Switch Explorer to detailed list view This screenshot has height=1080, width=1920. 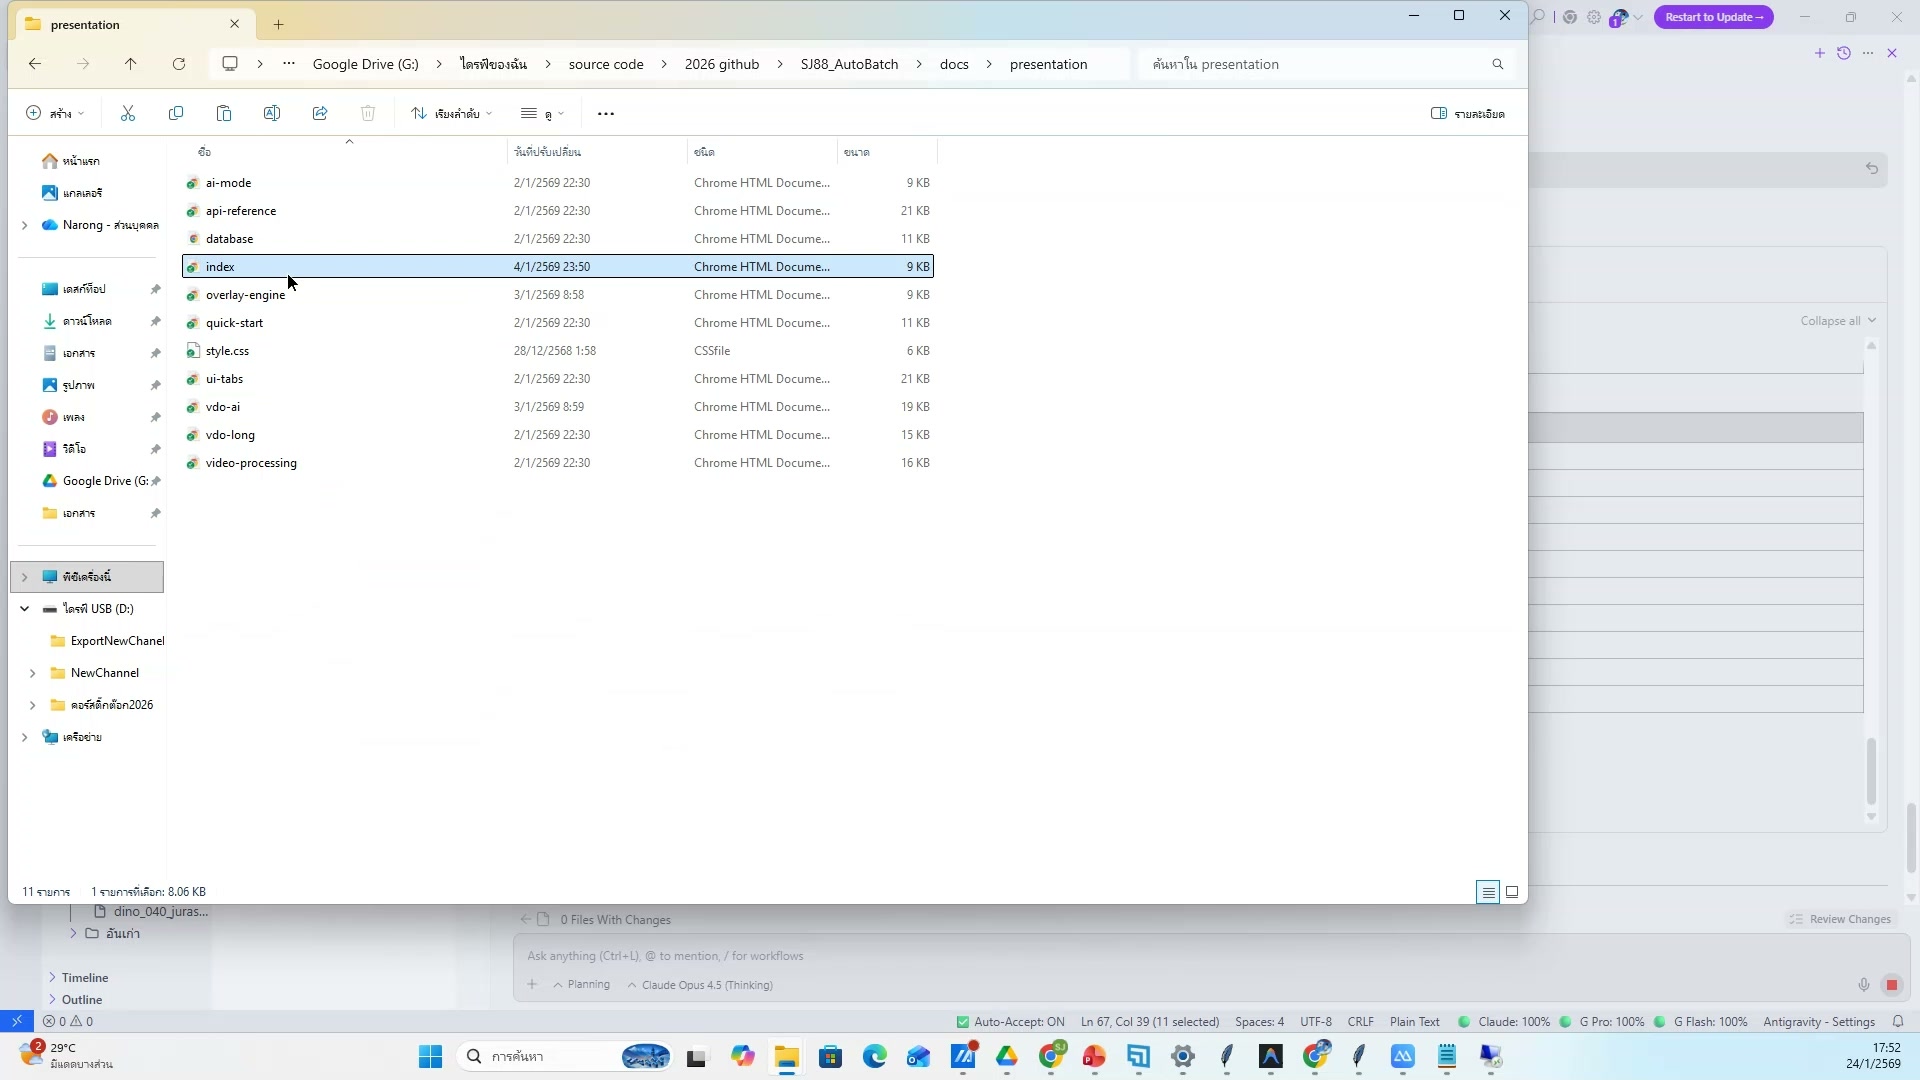coord(1487,891)
